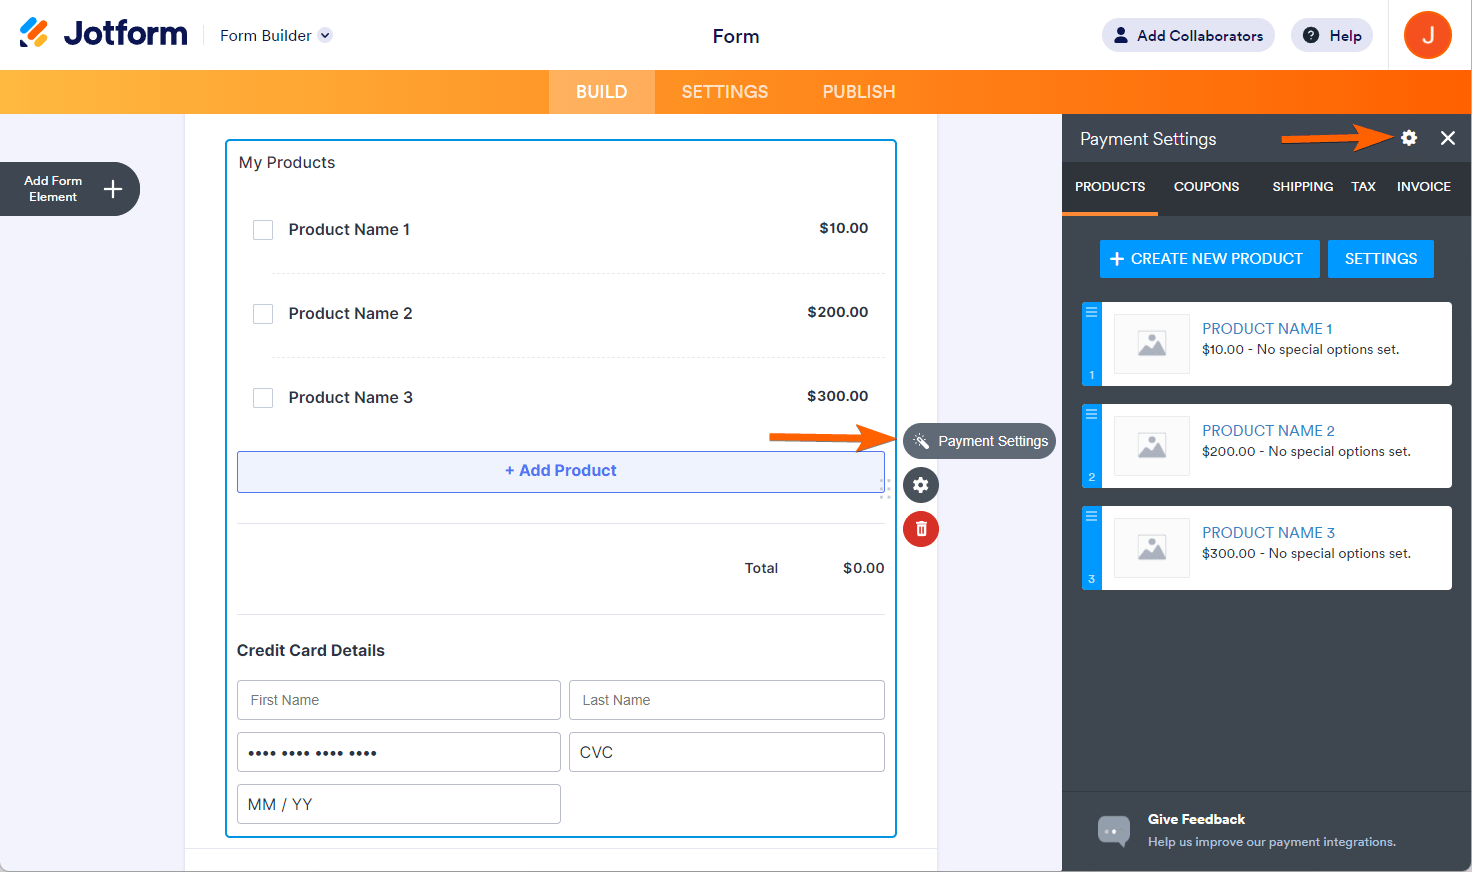The width and height of the screenshot is (1472, 872).
Task: Select the INVOICE tab
Action: coord(1424,187)
